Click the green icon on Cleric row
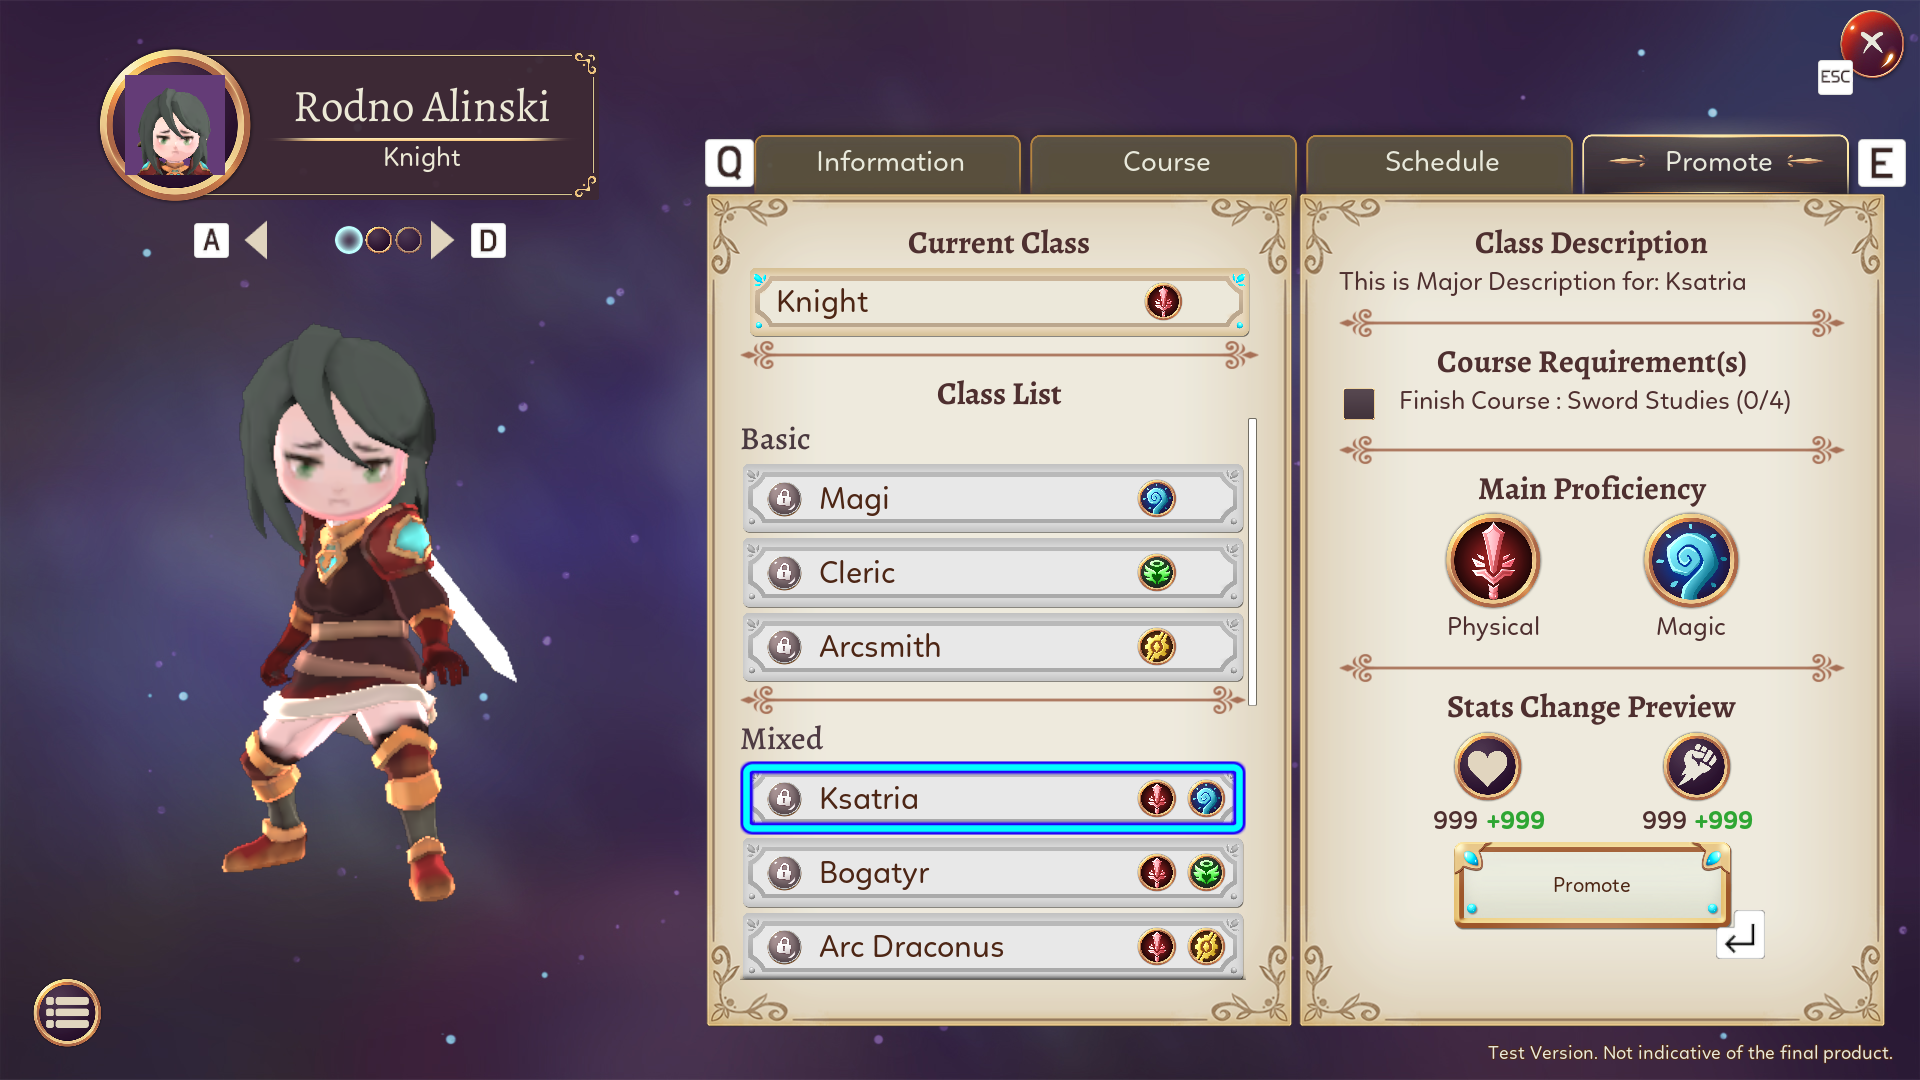Image resolution: width=1920 pixels, height=1080 pixels. pyautogui.click(x=1157, y=573)
